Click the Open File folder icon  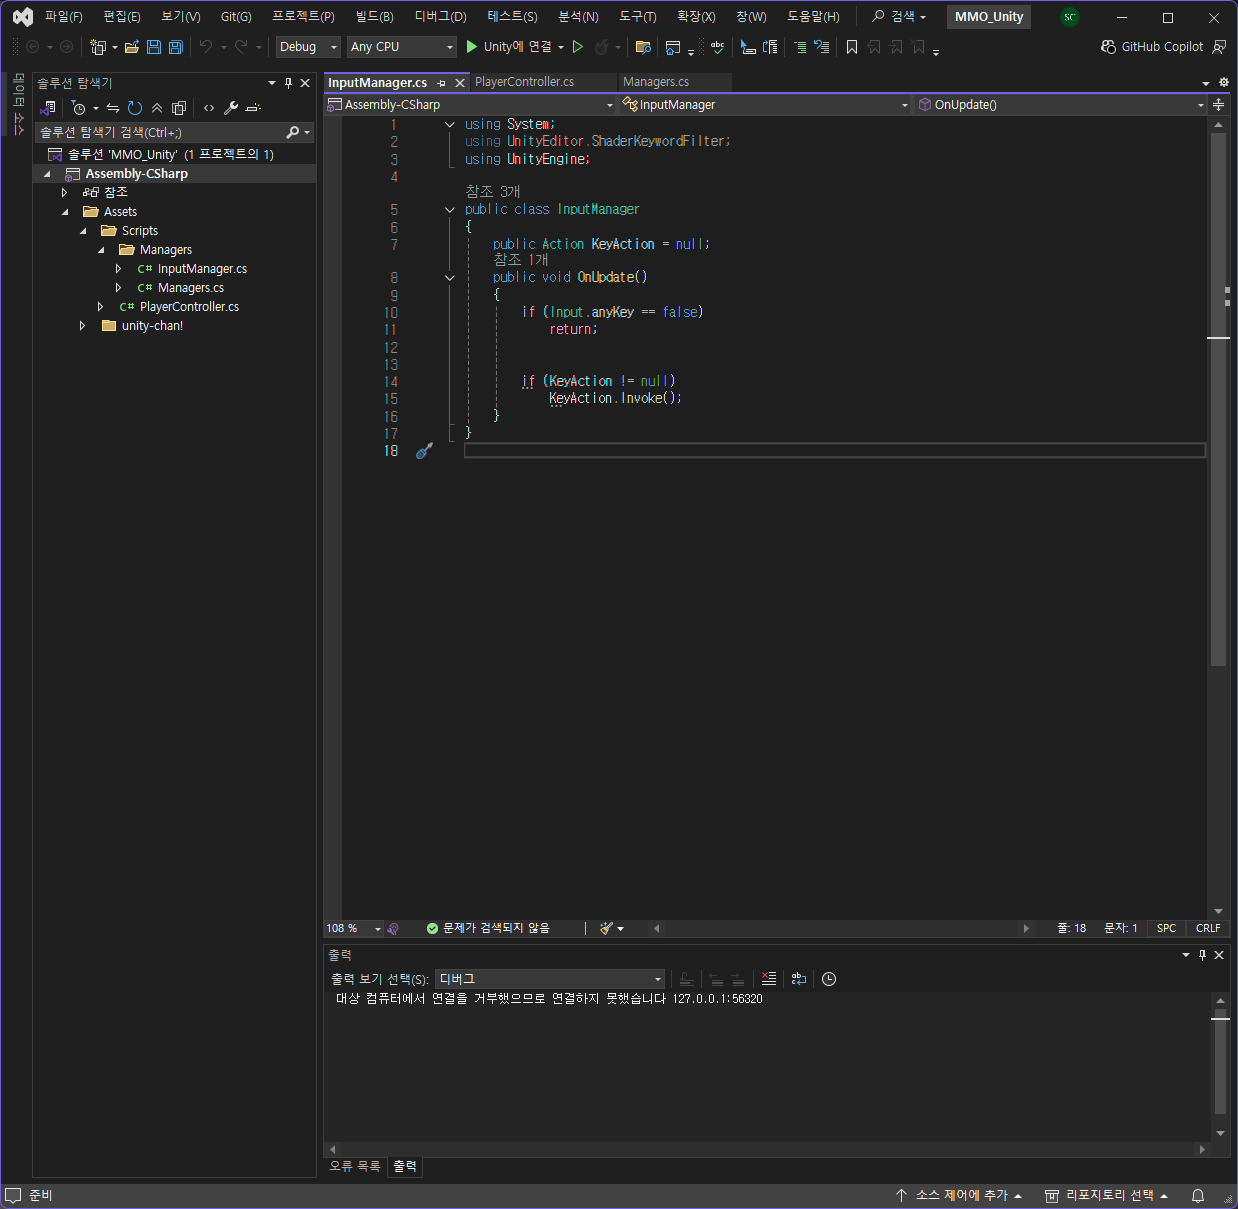[132, 47]
